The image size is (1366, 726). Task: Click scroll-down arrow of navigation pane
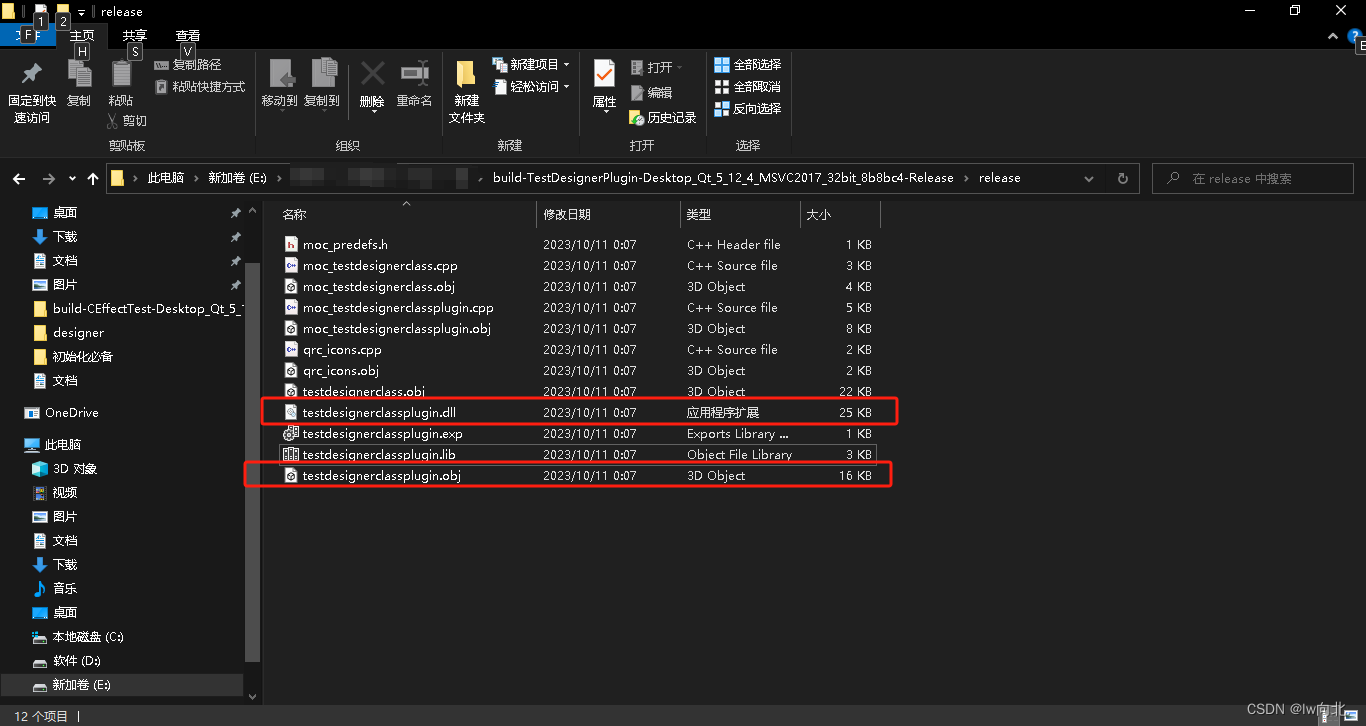(252, 696)
